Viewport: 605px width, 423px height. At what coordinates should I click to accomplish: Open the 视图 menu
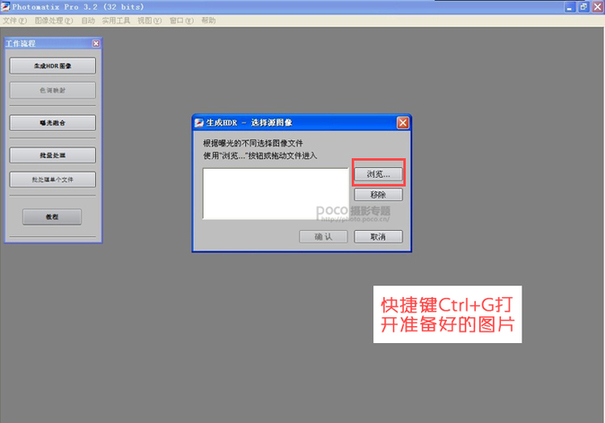pos(148,20)
